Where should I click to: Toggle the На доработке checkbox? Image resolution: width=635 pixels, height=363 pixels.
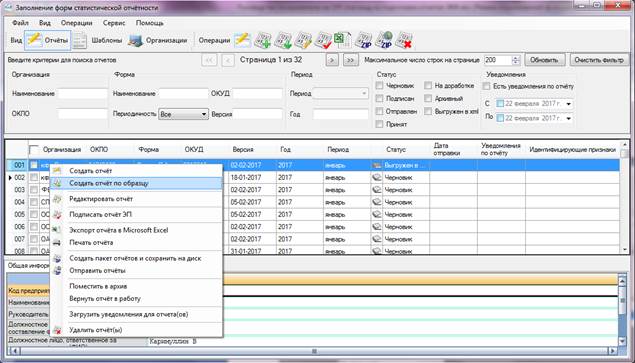pyautogui.click(x=428, y=85)
